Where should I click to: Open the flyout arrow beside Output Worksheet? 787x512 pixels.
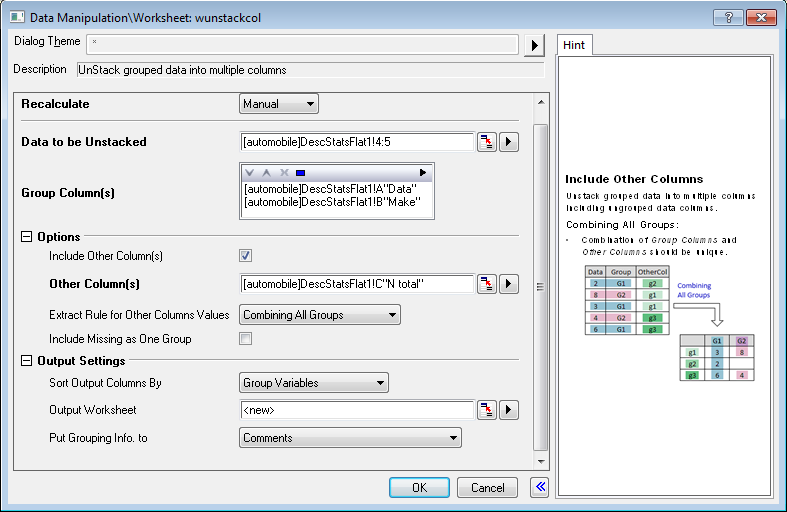(x=508, y=410)
